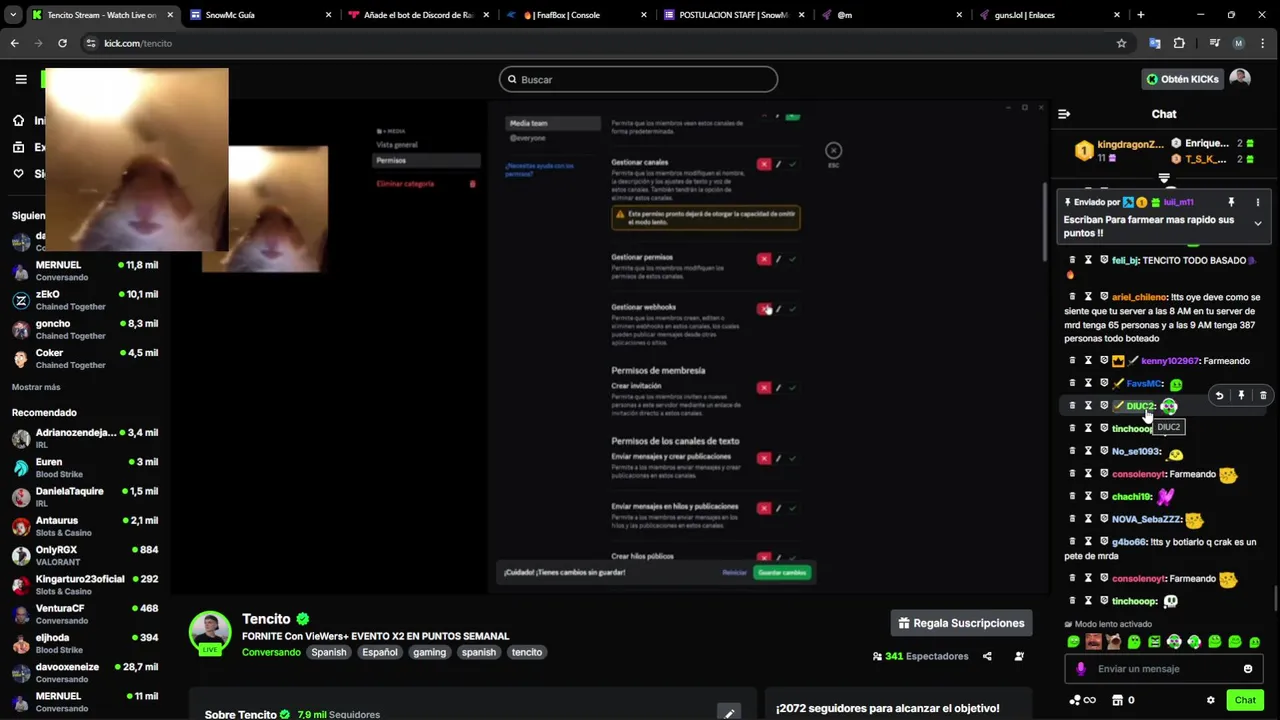
Task: Click the purple microphone icon in message box
Action: click(x=1080, y=669)
